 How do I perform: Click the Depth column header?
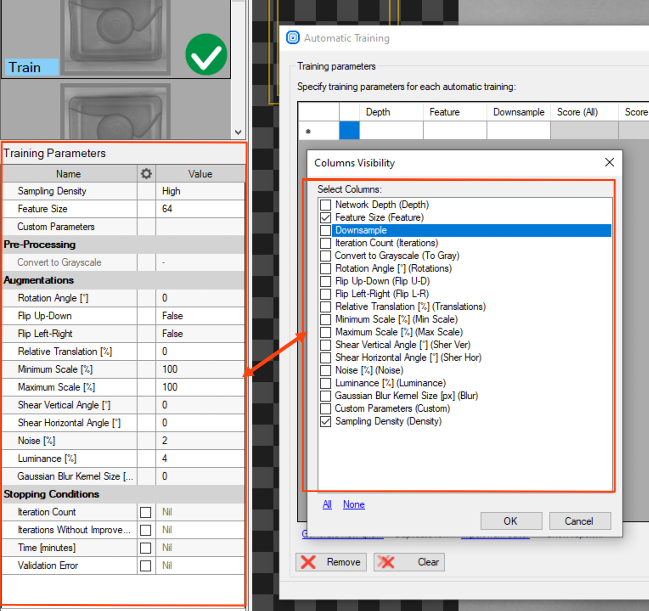tap(378, 112)
